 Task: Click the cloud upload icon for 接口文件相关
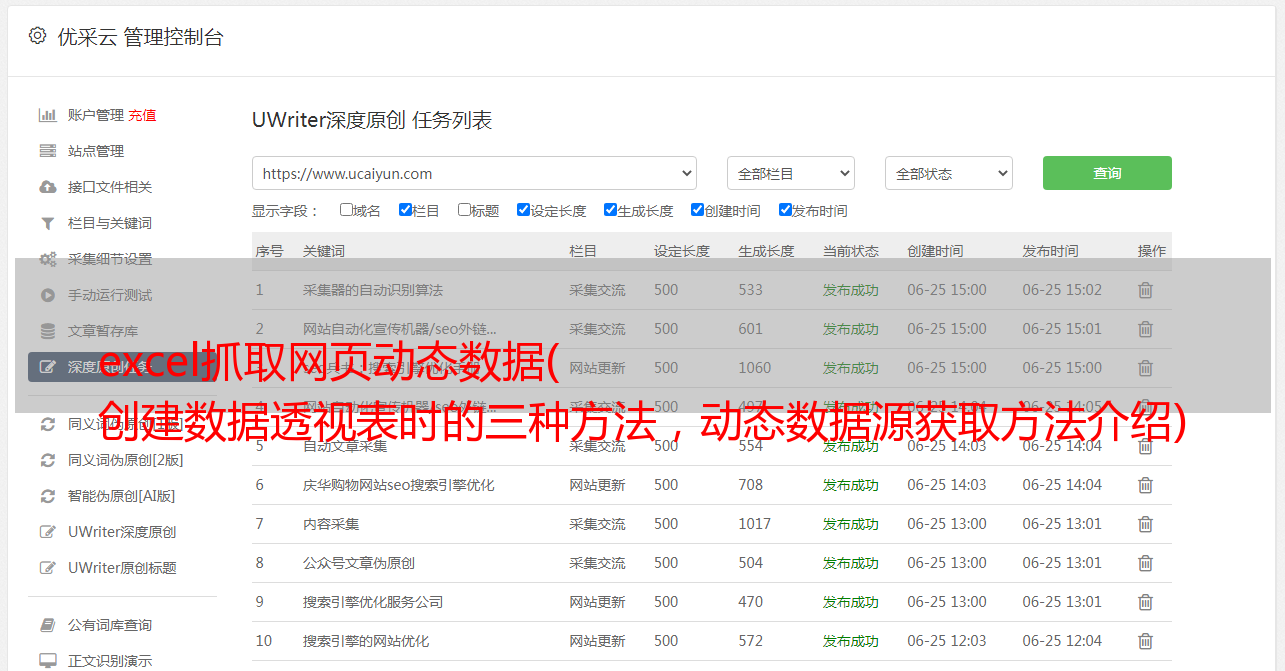point(47,187)
